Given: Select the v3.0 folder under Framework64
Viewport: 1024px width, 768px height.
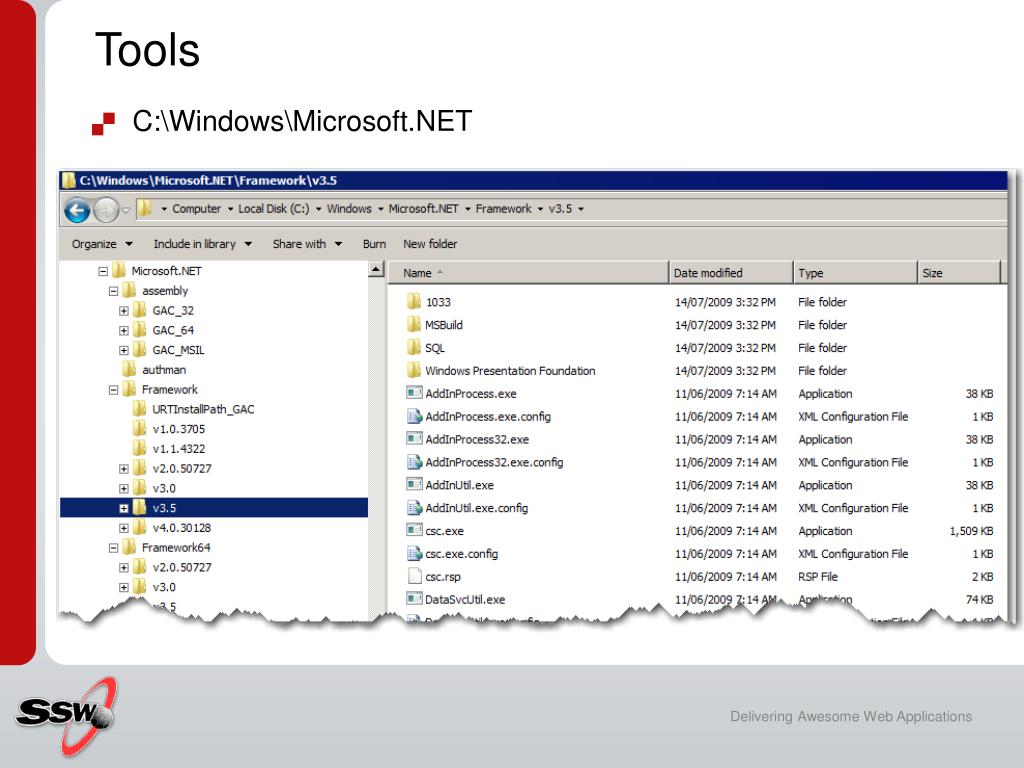Looking at the screenshot, I should tap(164, 586).
